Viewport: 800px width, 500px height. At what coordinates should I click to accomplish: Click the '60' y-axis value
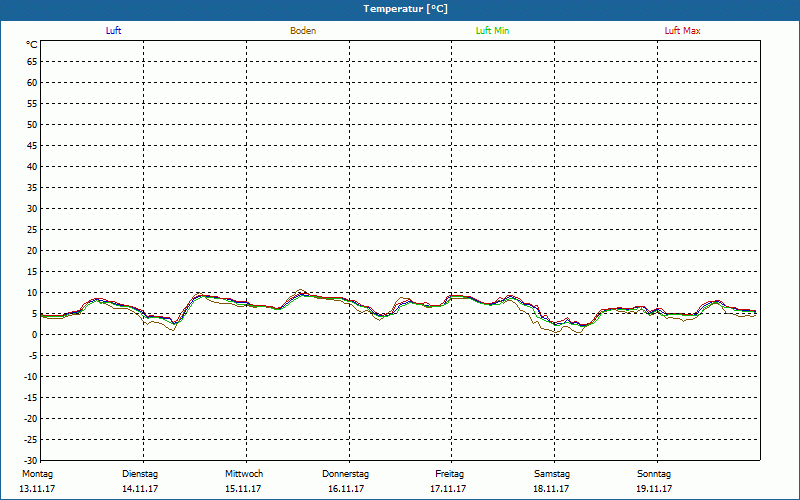(32, 83)
